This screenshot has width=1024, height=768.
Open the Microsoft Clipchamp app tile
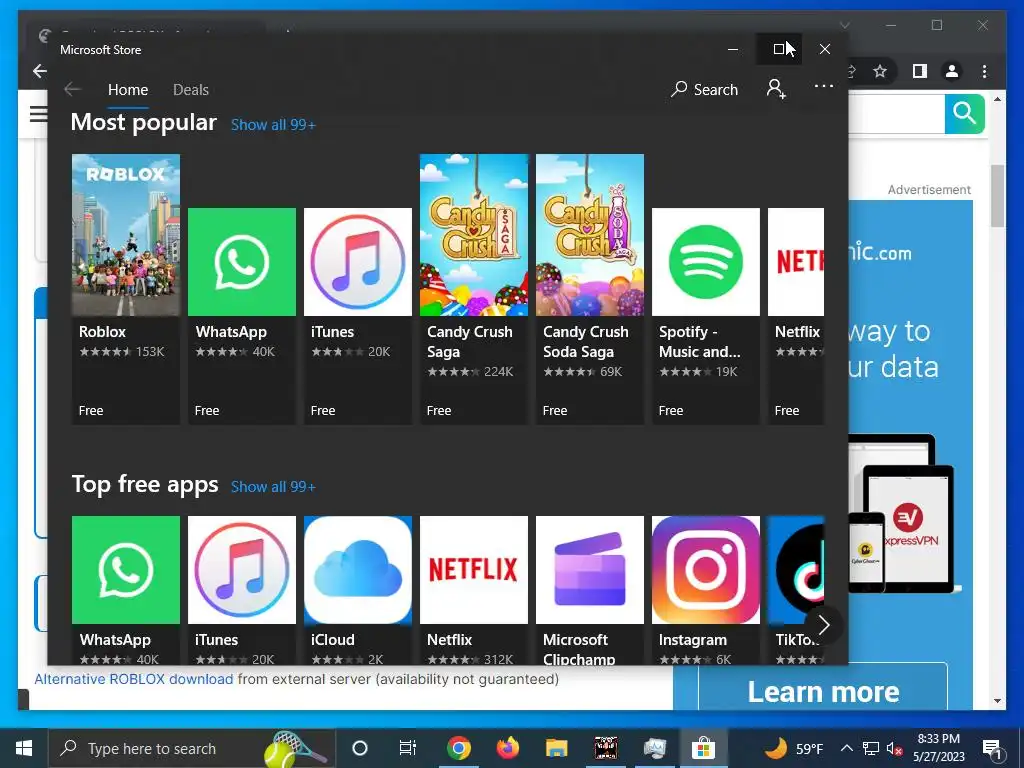click(x=590, y=590)
